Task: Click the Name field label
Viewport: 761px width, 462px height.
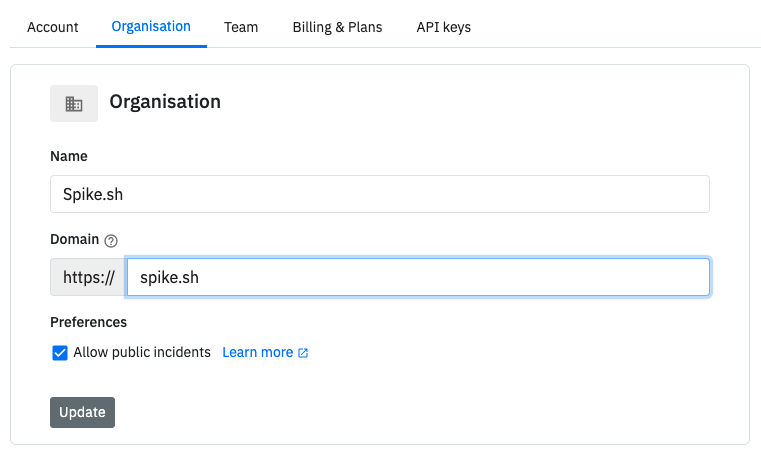Action: pos(69,156)
